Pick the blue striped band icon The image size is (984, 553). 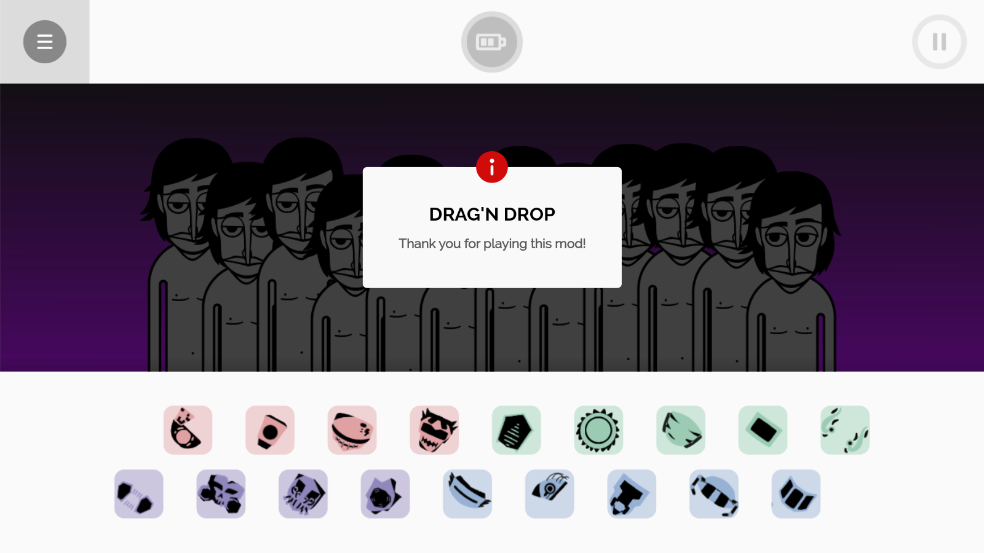(714, 494)
